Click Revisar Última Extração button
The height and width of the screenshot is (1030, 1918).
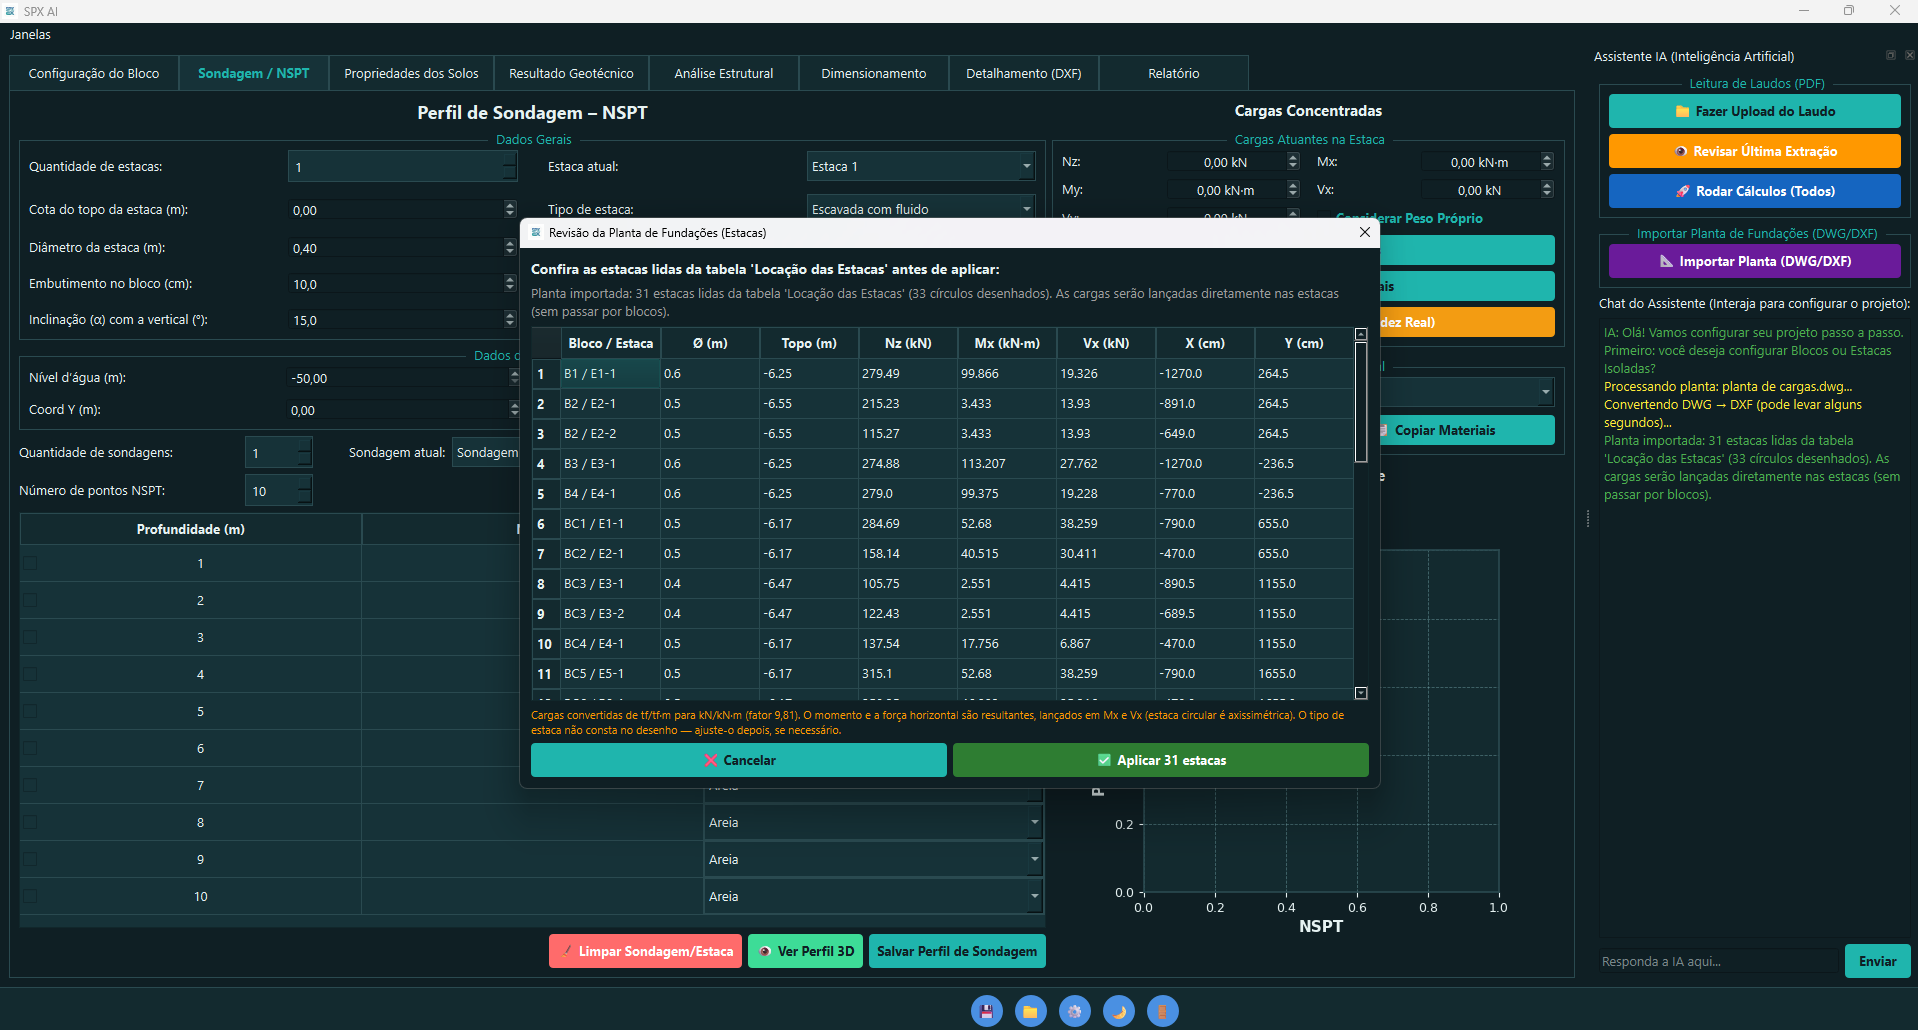1754,151
